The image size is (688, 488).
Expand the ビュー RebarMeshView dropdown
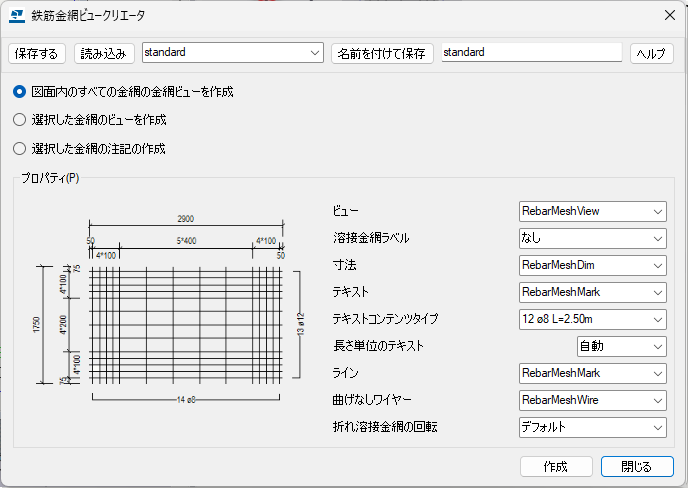pyautogui.click(x=592, y=211)
